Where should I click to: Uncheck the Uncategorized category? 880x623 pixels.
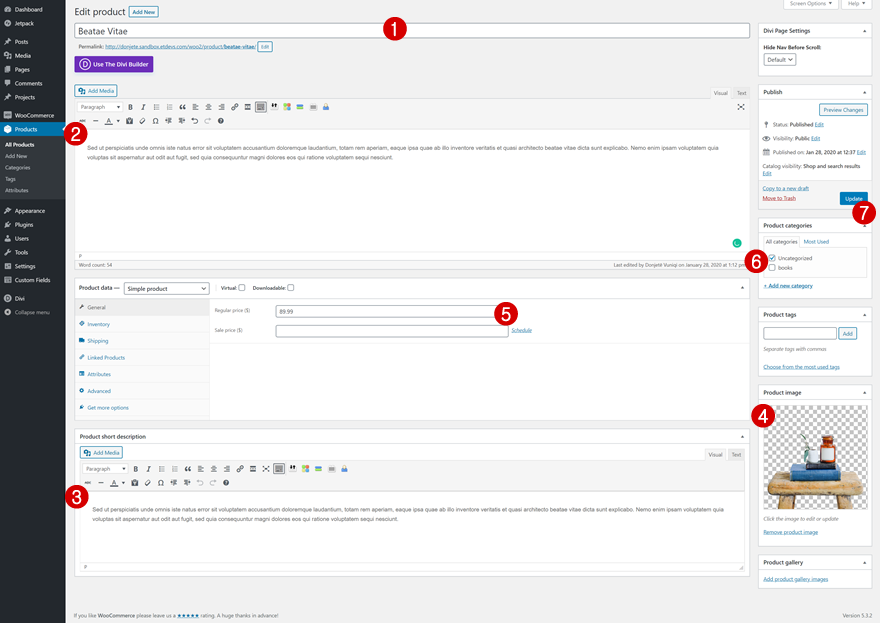(772, 258)
